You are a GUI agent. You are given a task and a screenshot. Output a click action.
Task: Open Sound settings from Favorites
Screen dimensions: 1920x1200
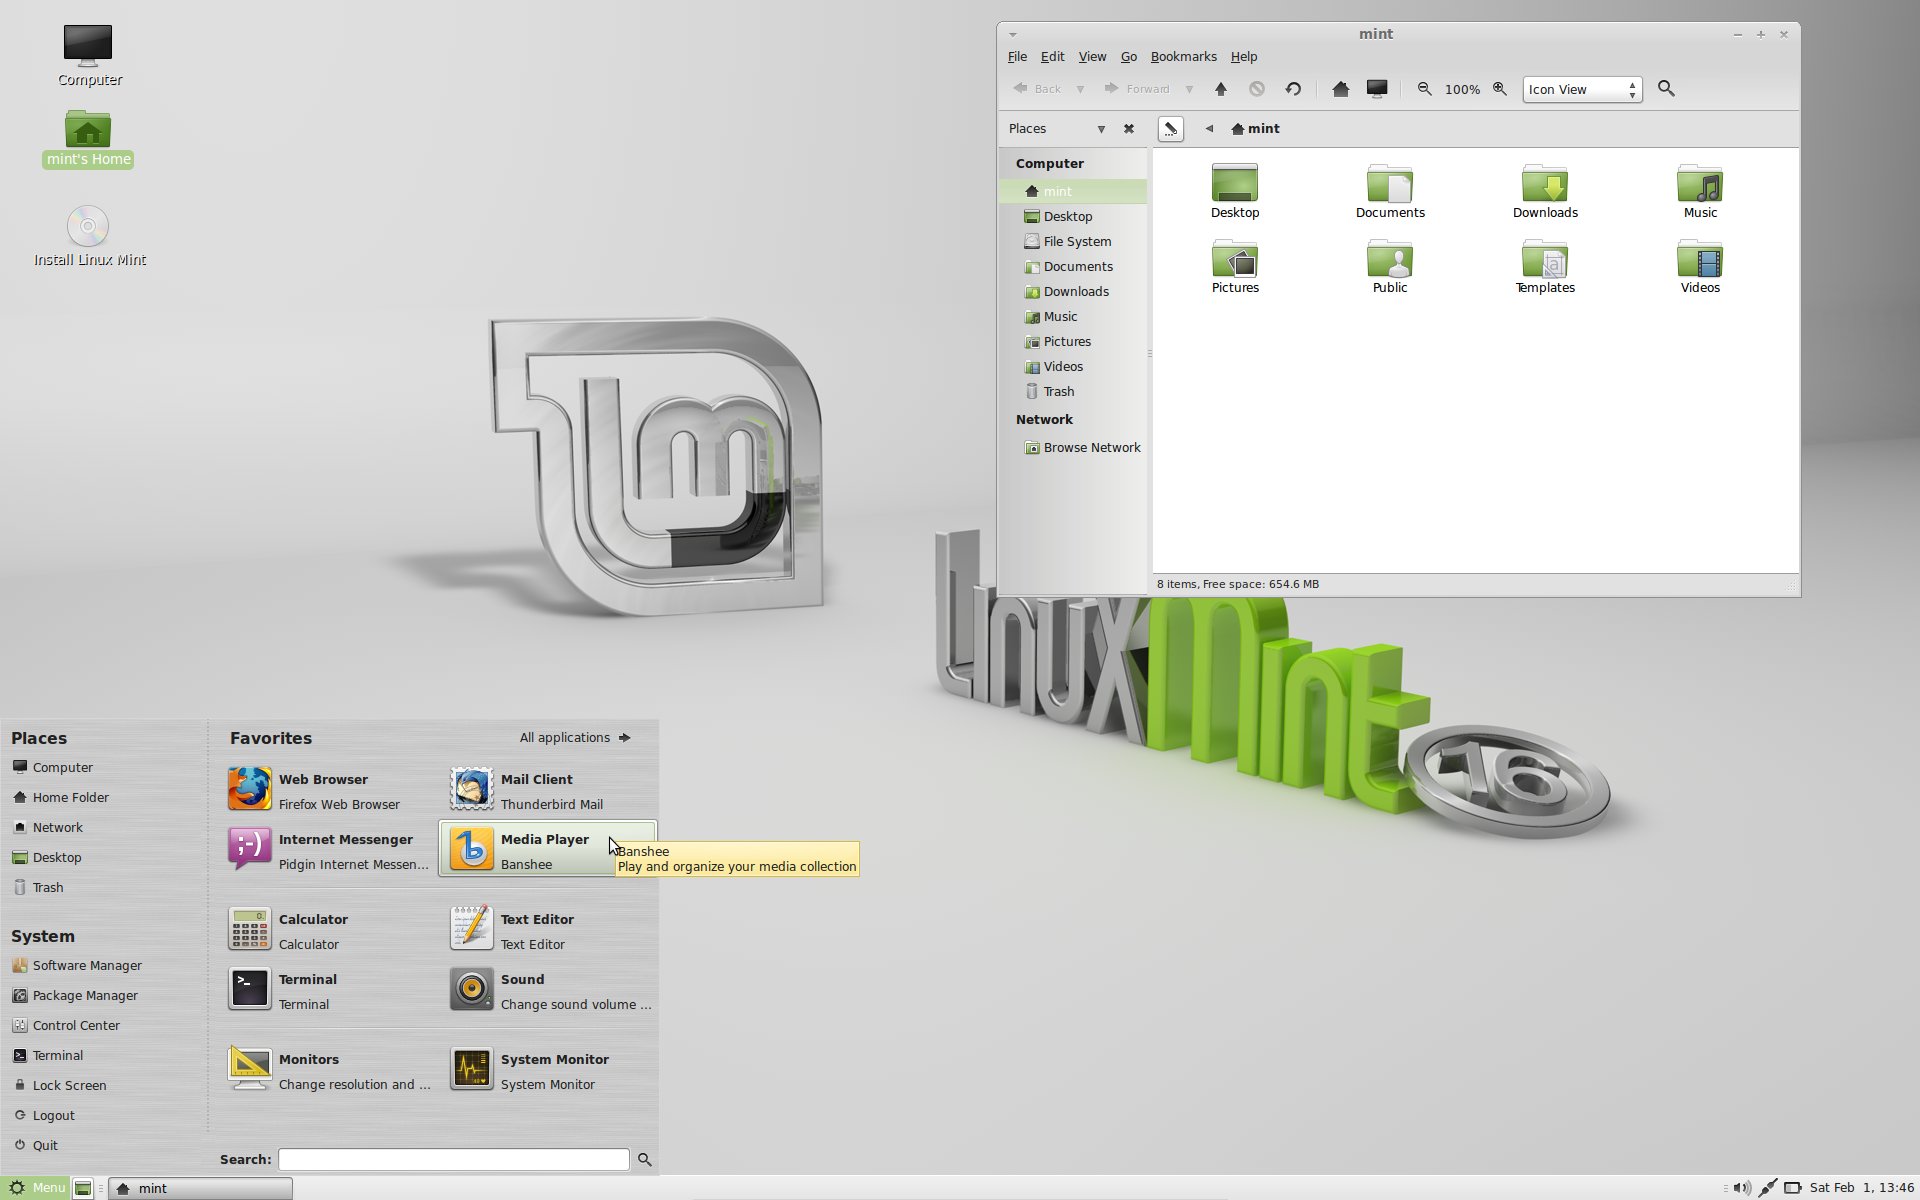(547, 990)
